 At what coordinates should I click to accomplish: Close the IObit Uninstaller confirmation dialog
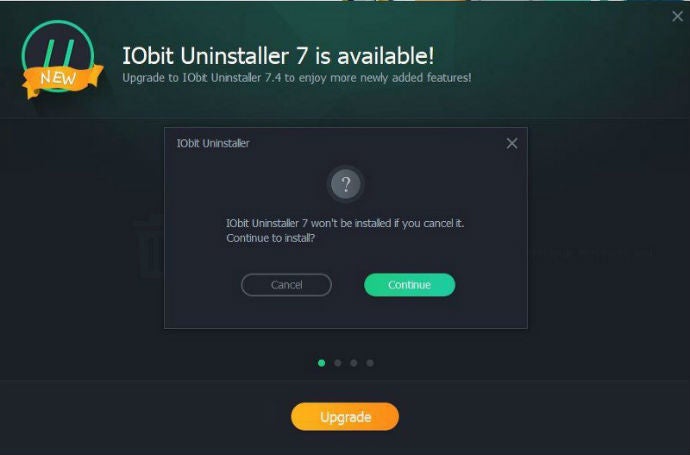[x=512, y=143]
